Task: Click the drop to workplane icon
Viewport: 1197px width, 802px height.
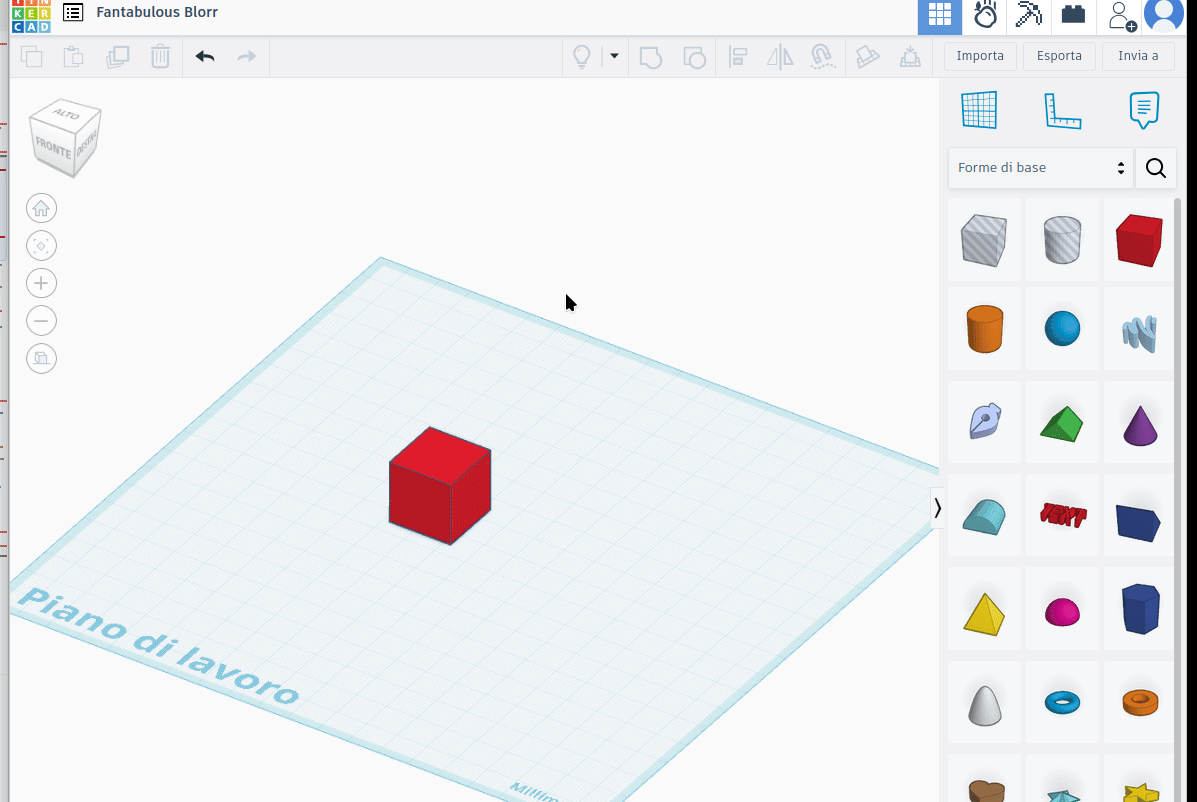Action: pos(910,56)
